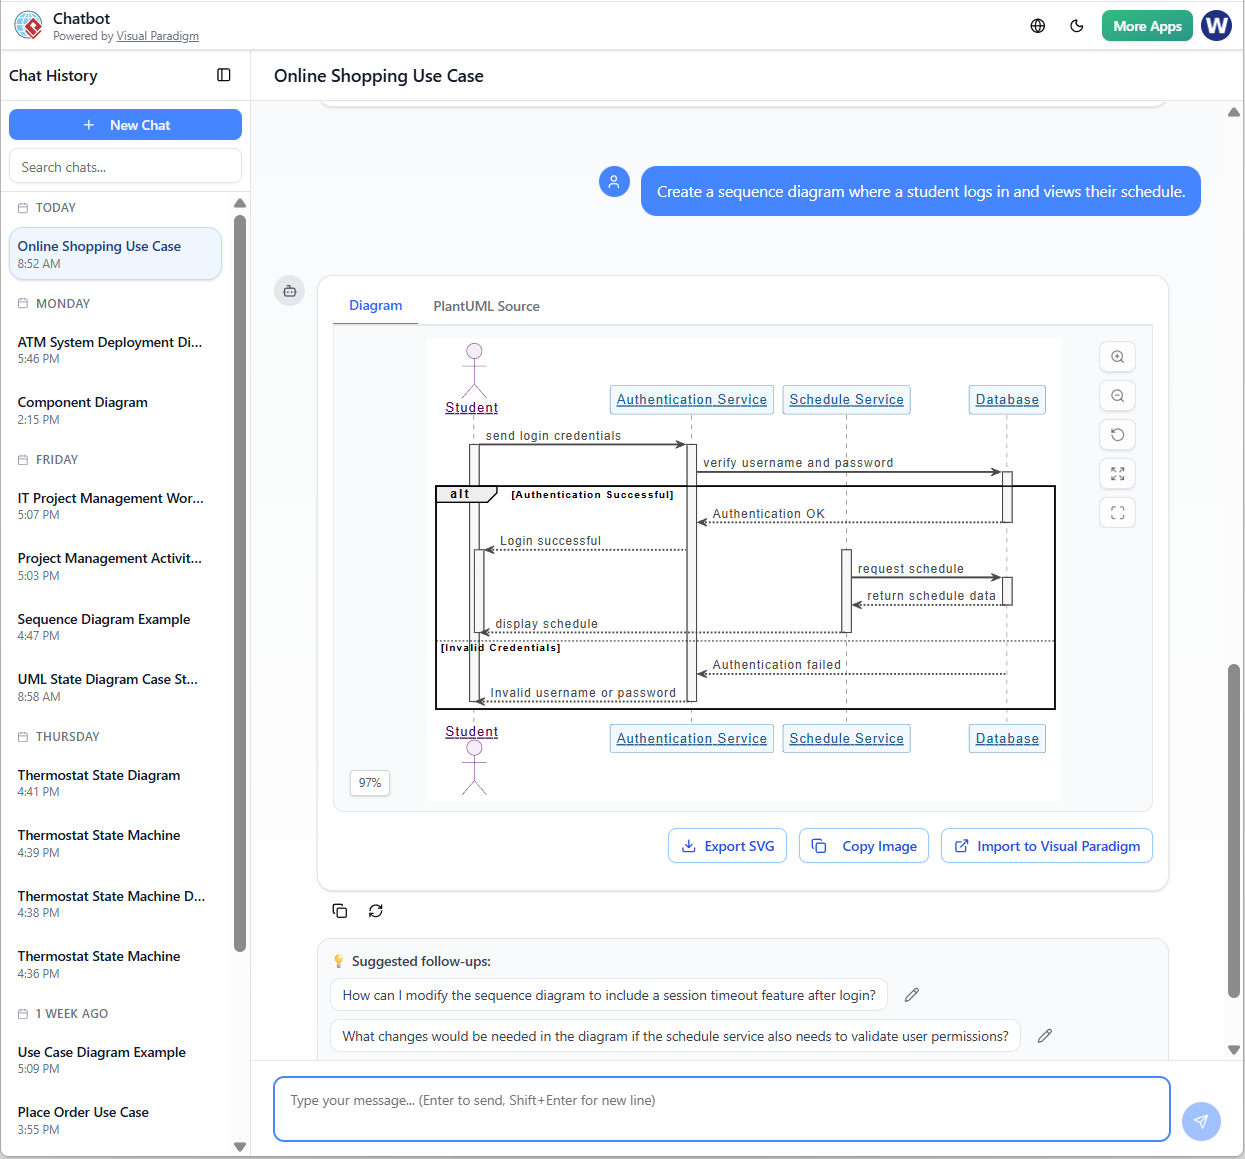Screen dimensions: 1245x1159
Task: Open the language globe menu
Action: (1038, 26)
